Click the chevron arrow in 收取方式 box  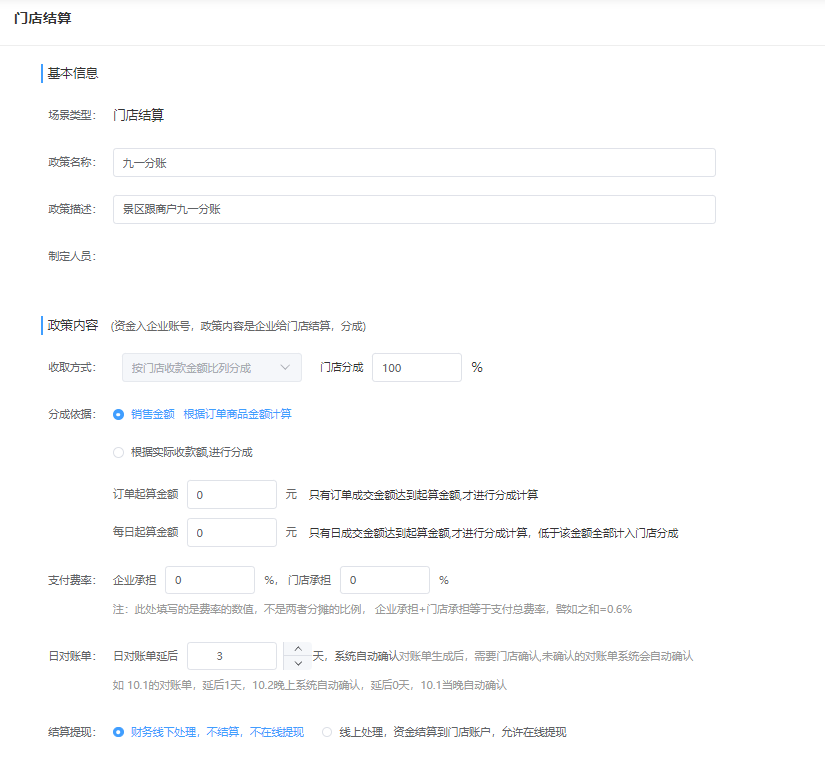click(x=286, y=368)
